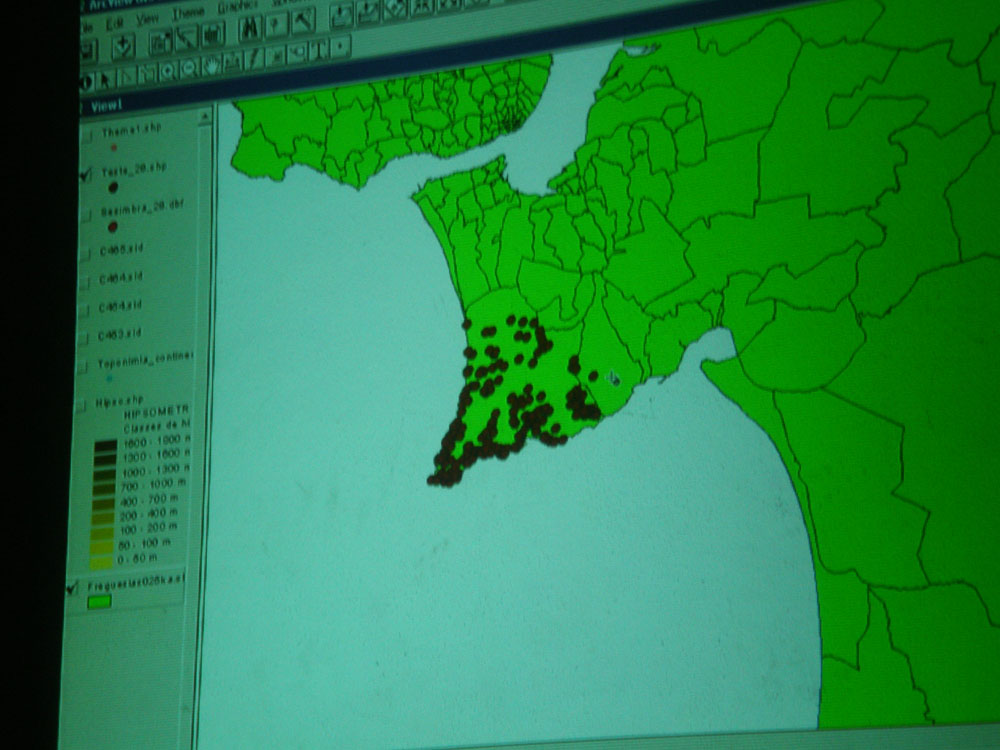The image size is (1000, 750).
Task: Open the View menu
Action: [147, 19]
